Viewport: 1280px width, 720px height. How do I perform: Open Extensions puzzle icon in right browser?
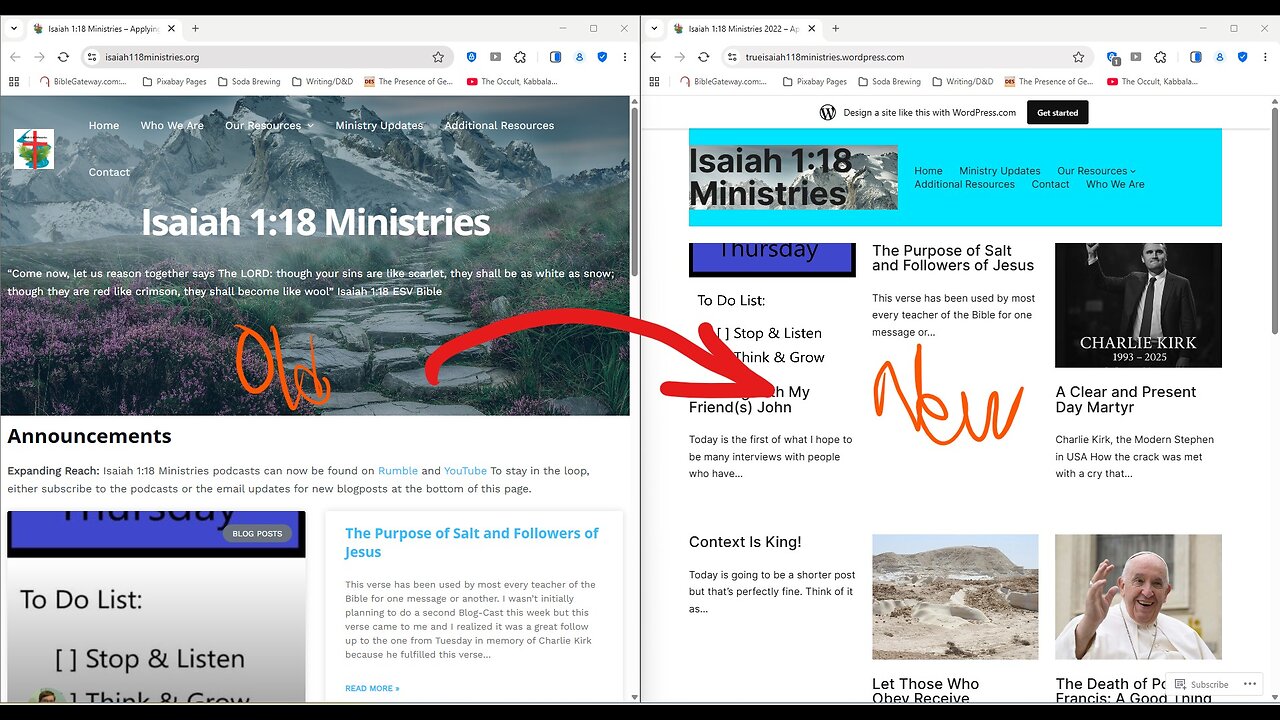click(x=1160, y=57)
